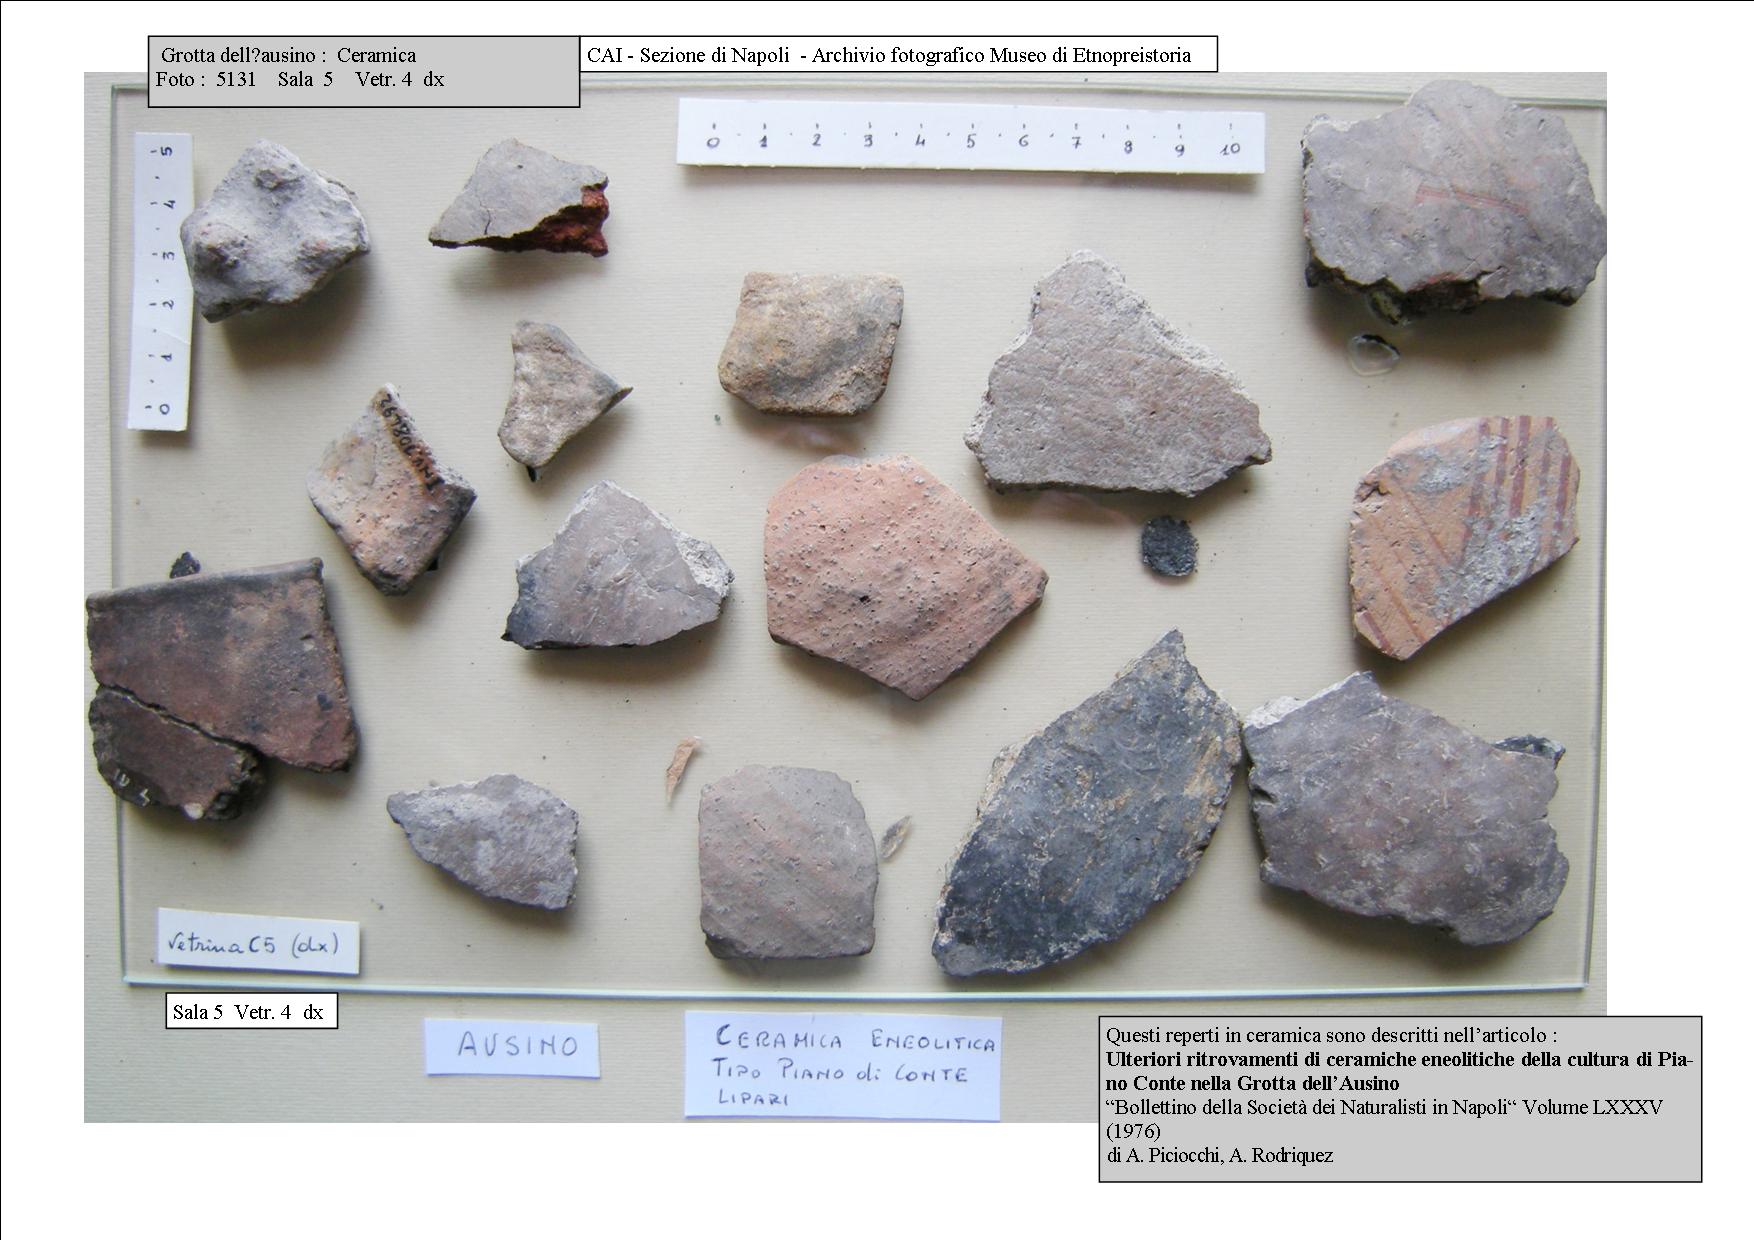
Task: Click the sherd bearing a black inventory number
Action: coord(391,490)
